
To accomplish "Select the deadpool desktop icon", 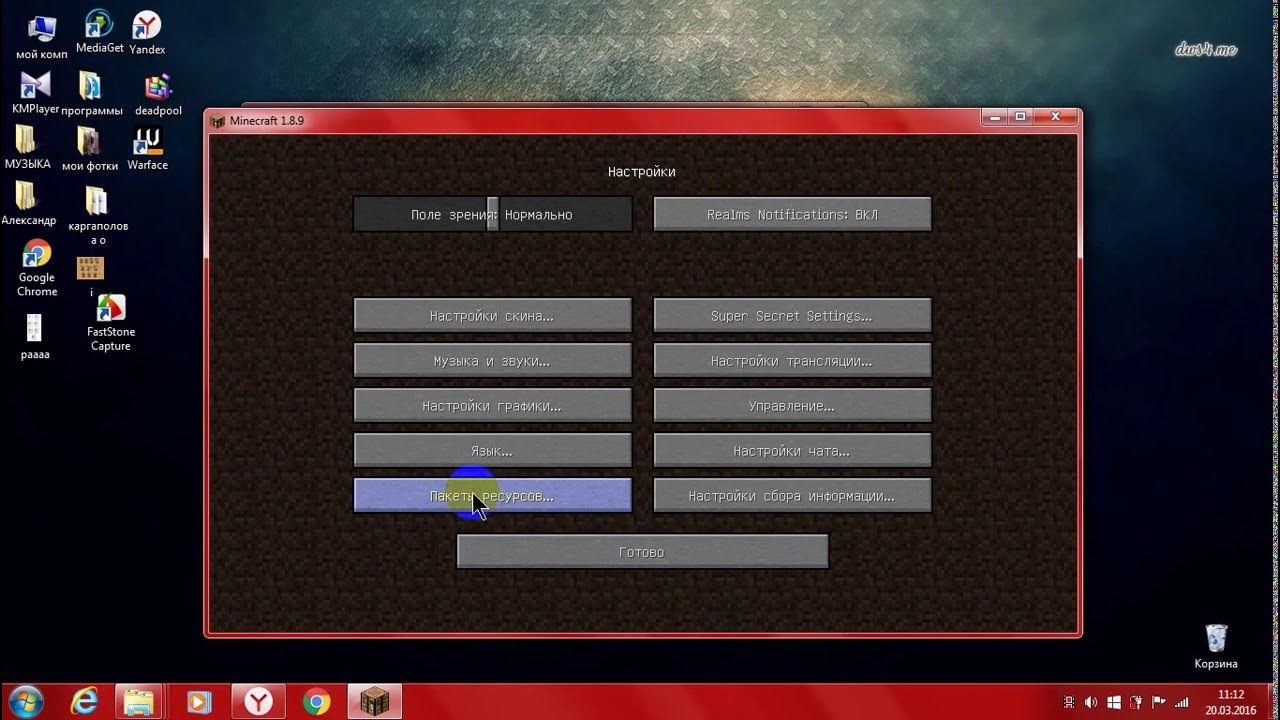I will coord(158,95).
